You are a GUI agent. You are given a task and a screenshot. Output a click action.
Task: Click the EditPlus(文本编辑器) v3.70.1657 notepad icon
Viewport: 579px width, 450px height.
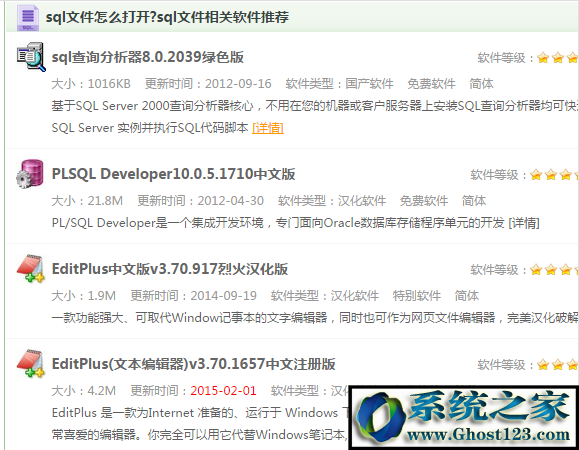31,363
